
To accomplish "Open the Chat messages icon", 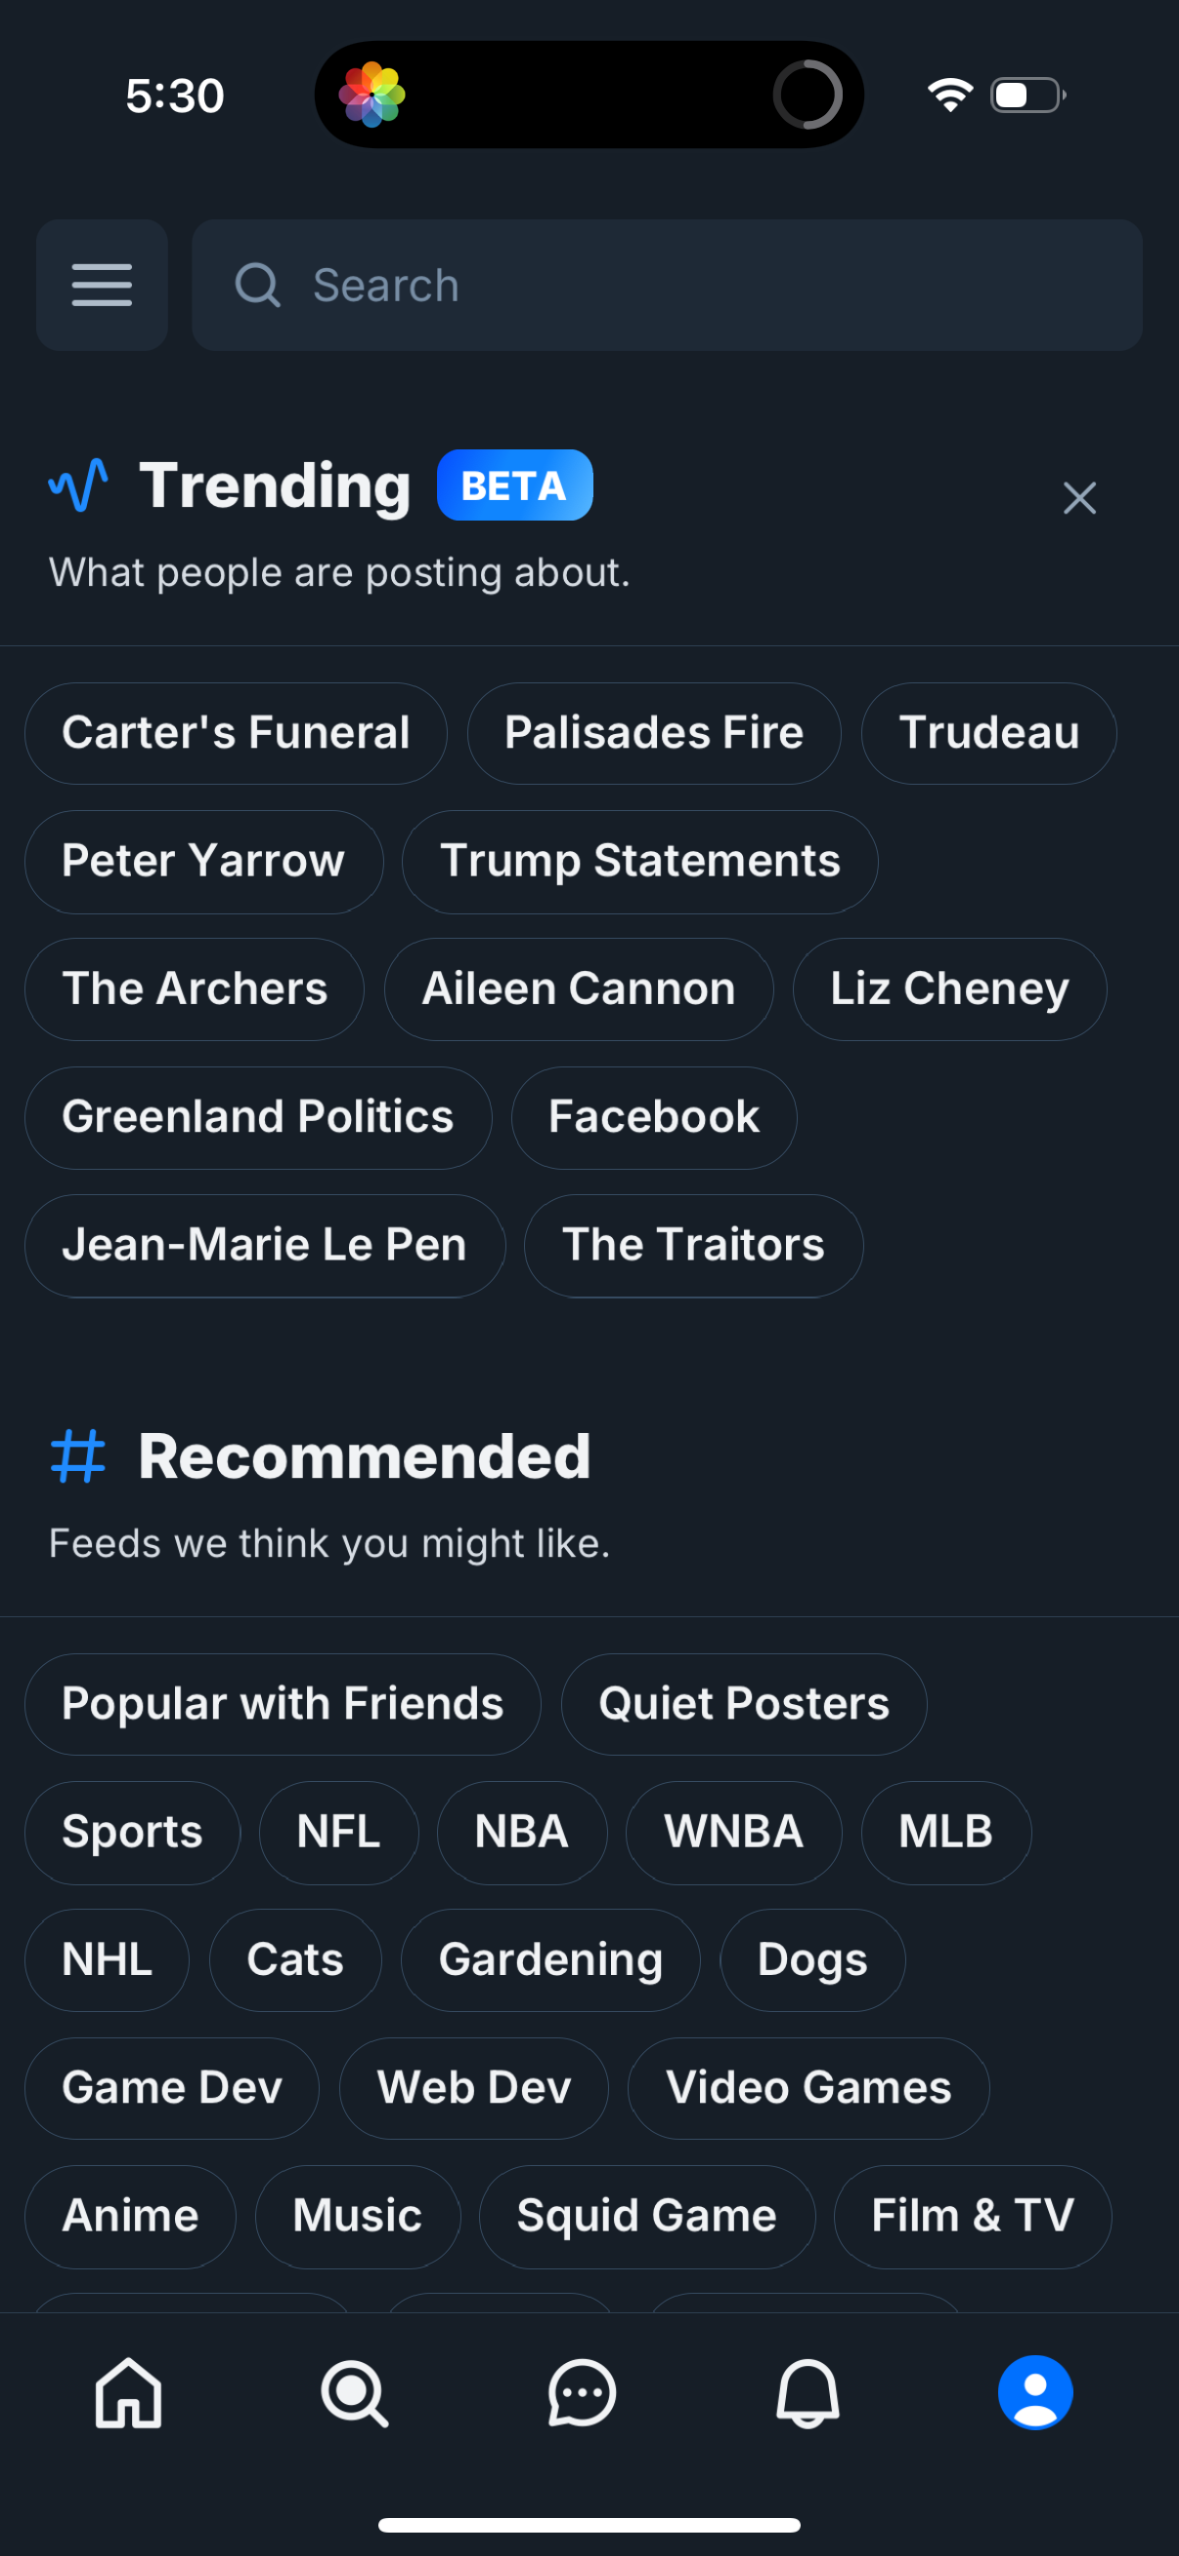I will pyautogui.click(x=581, y=2393).
